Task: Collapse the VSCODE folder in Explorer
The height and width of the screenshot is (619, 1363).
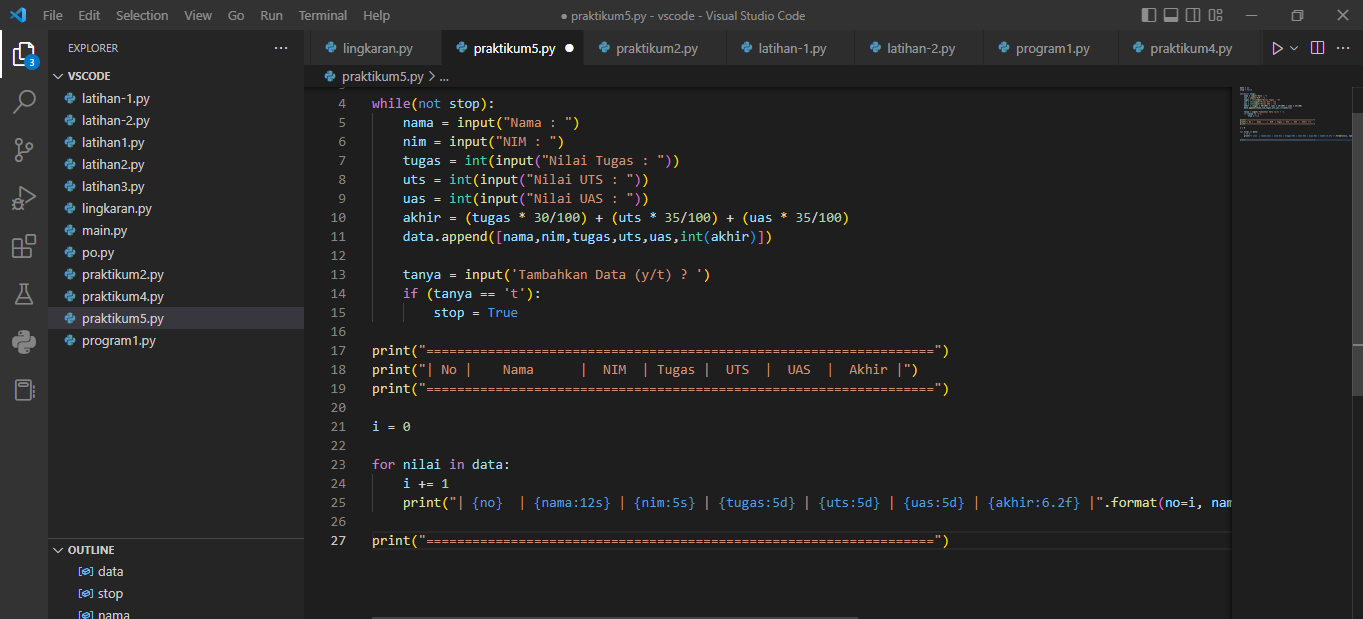Action: [x=57, y=75]
